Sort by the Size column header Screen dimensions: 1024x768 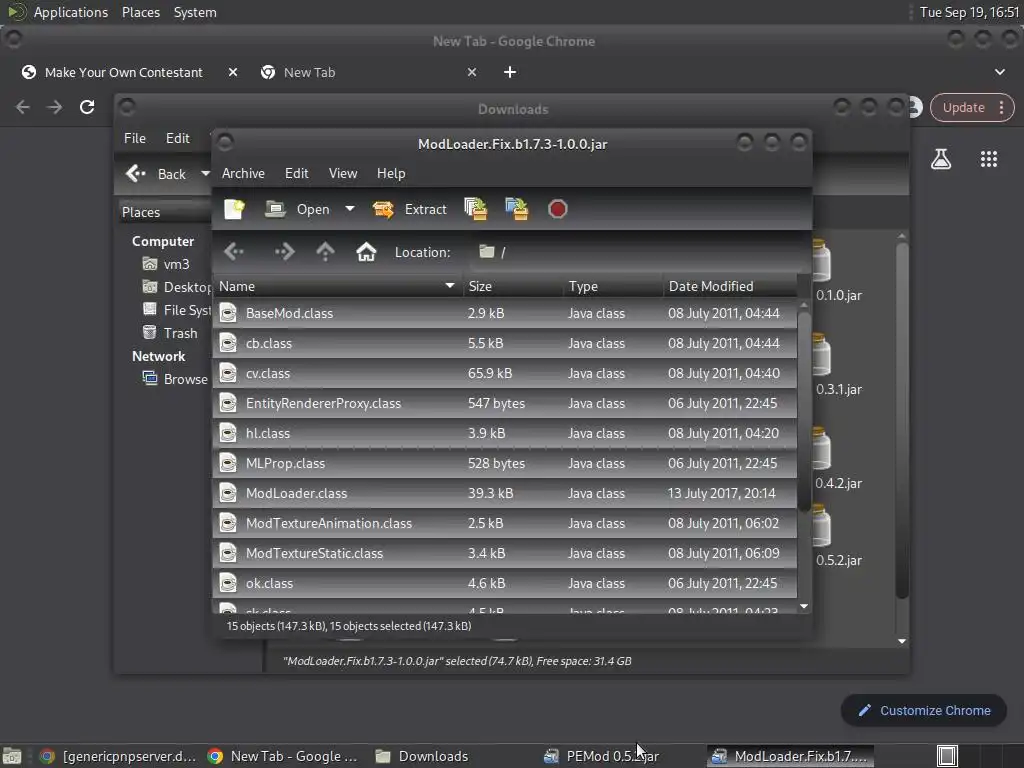513,286
